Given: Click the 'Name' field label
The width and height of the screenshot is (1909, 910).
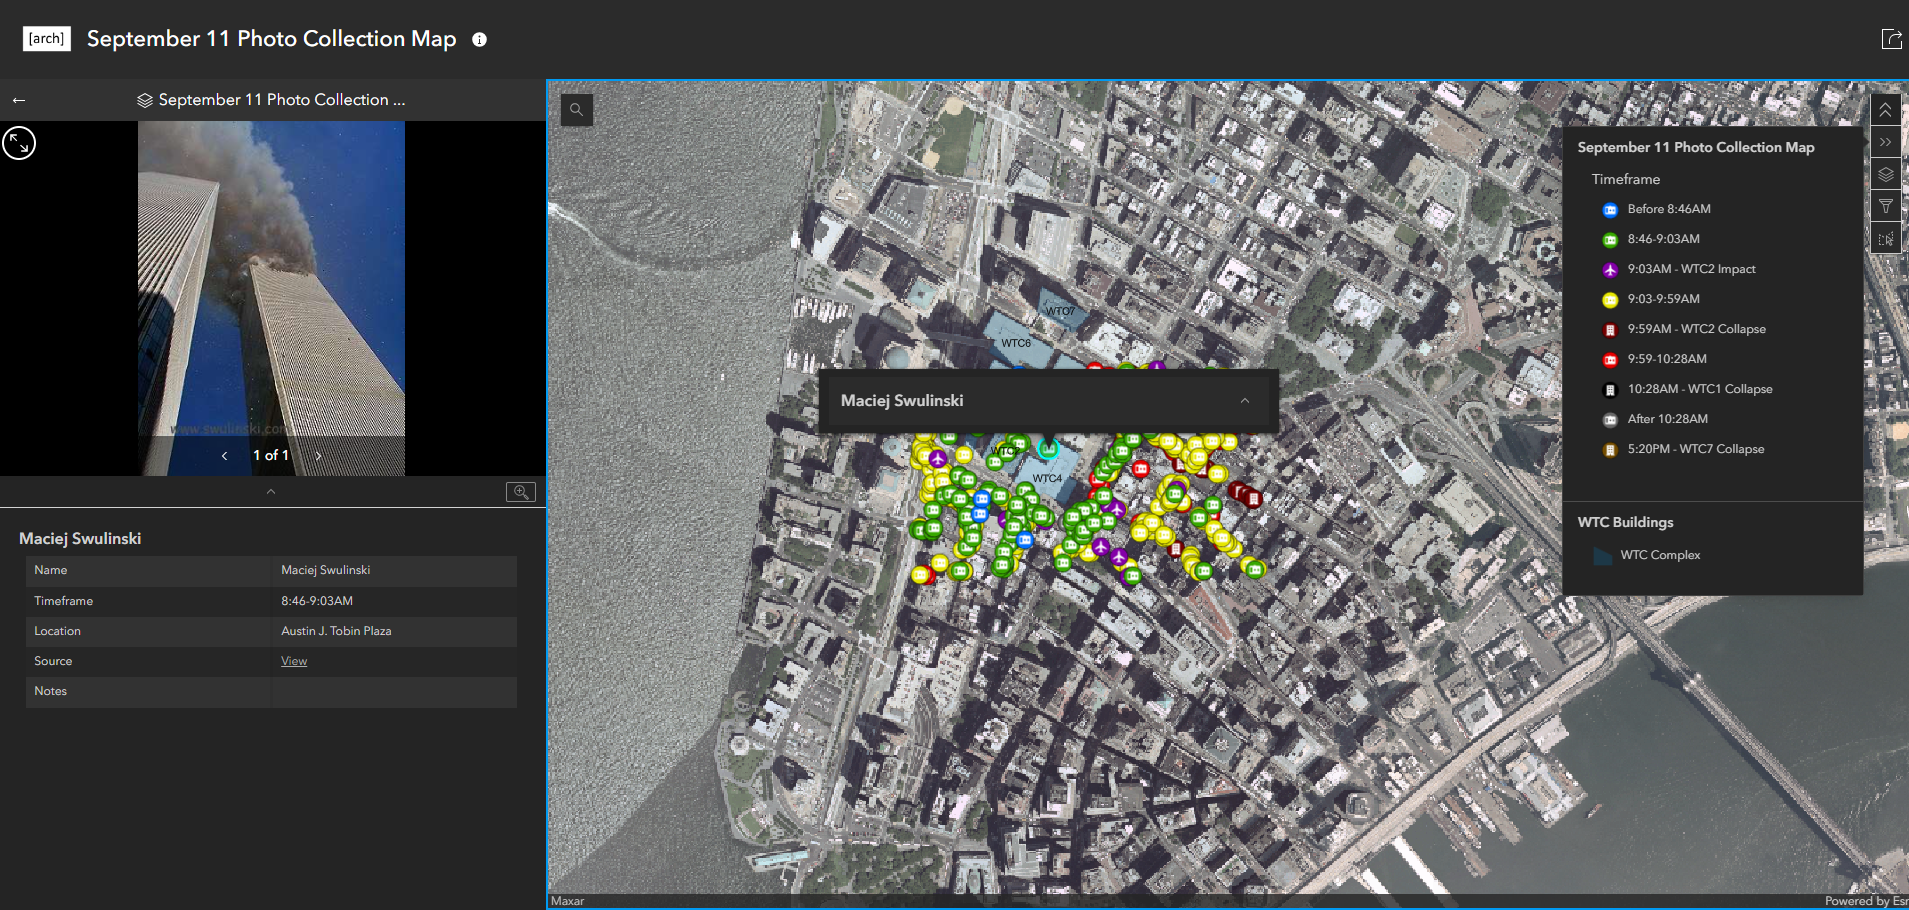Looking at the screenshot, I should 51,570.
